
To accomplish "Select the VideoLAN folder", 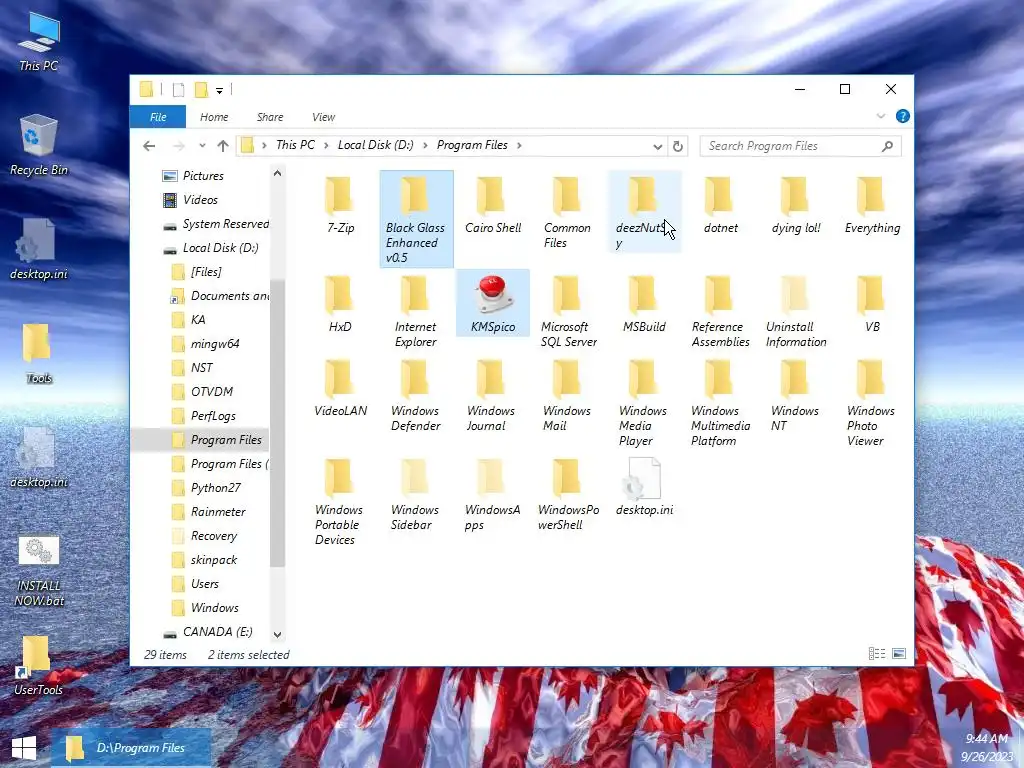I will (x=340, y=388).
